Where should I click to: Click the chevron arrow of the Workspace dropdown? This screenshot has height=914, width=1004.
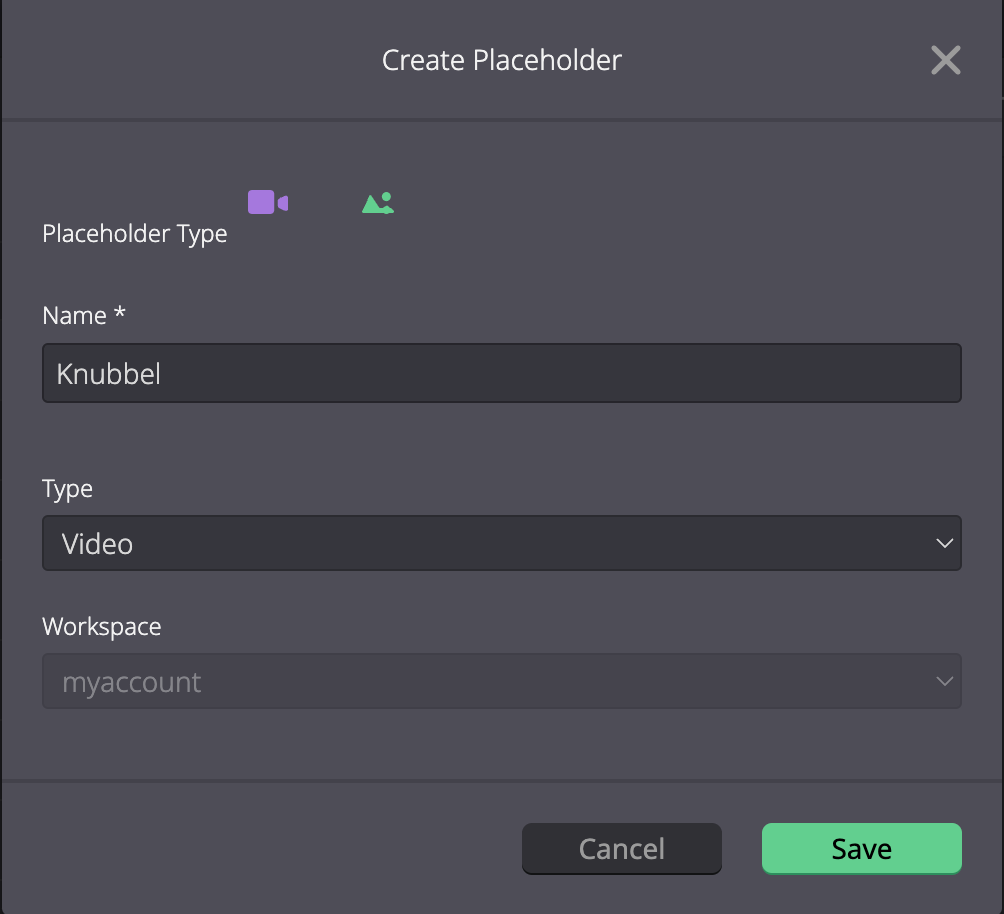pos(944,681)
